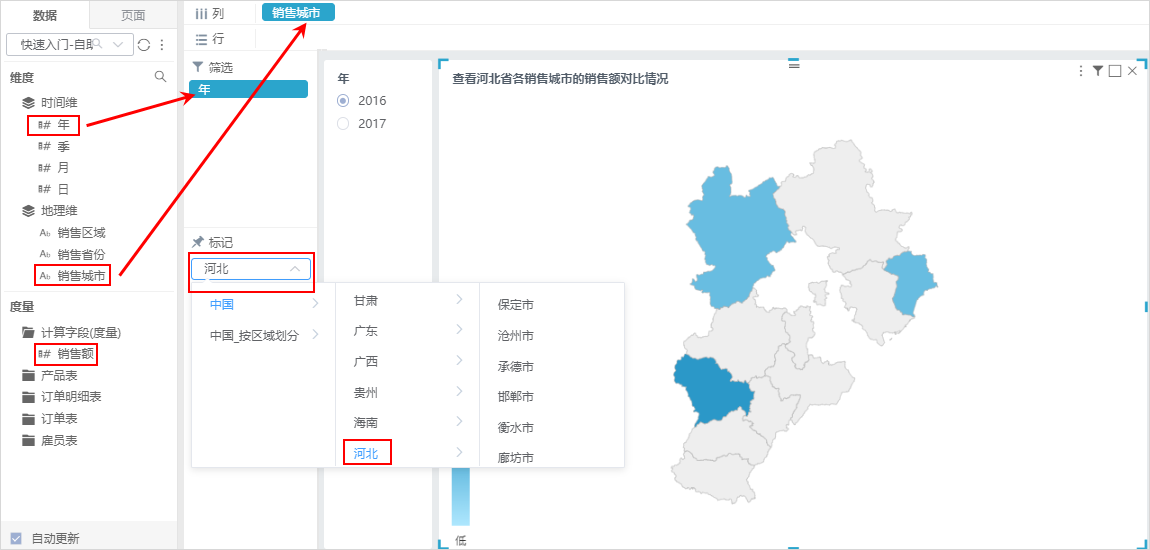Click the chart filter funnel icon
The width and height of the screenshot is (1150, 550).
[1097, 70]
